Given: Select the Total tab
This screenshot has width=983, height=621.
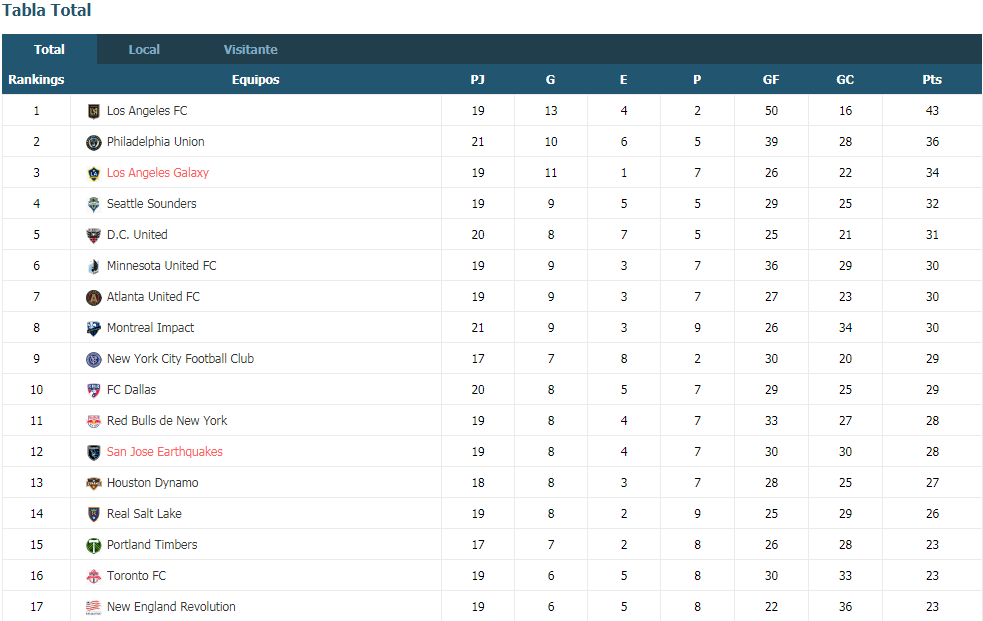Looking at the screenshot, I should pyautogui.click(x=49, y=50).
